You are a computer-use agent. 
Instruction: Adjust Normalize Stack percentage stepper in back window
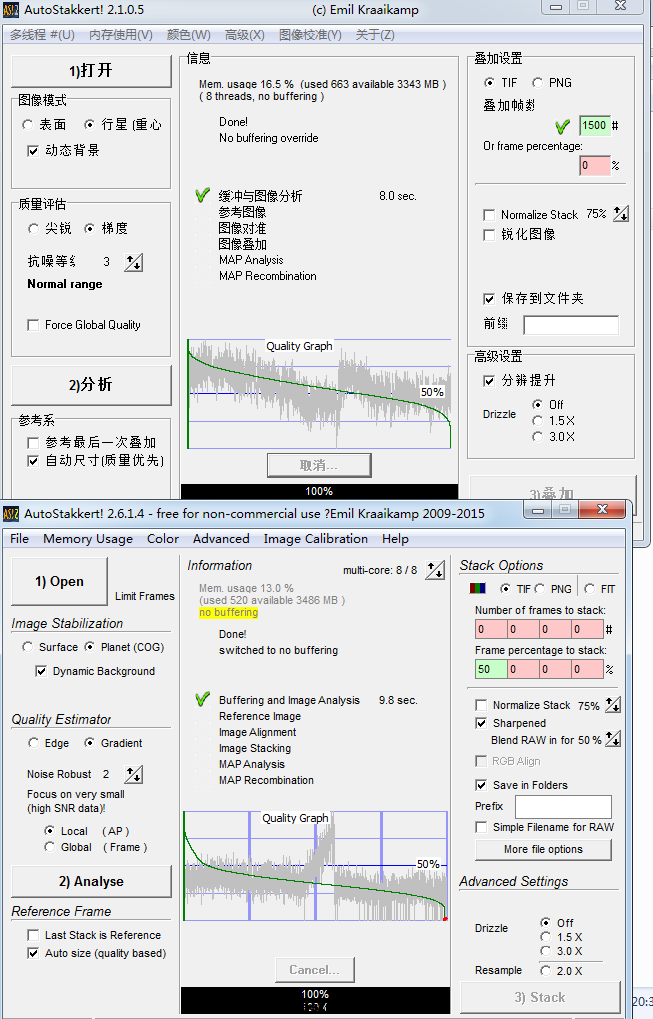[x=621, y=213]
